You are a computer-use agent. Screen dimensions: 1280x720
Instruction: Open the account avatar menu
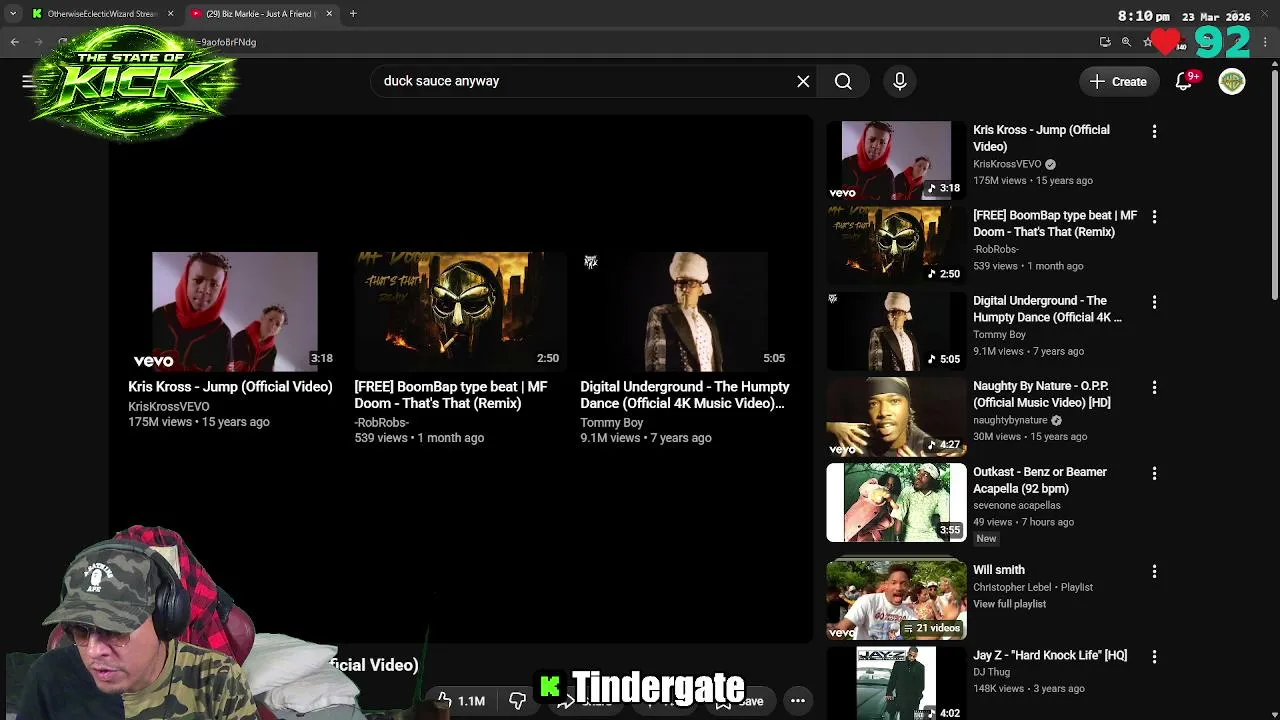[1232, 82]
